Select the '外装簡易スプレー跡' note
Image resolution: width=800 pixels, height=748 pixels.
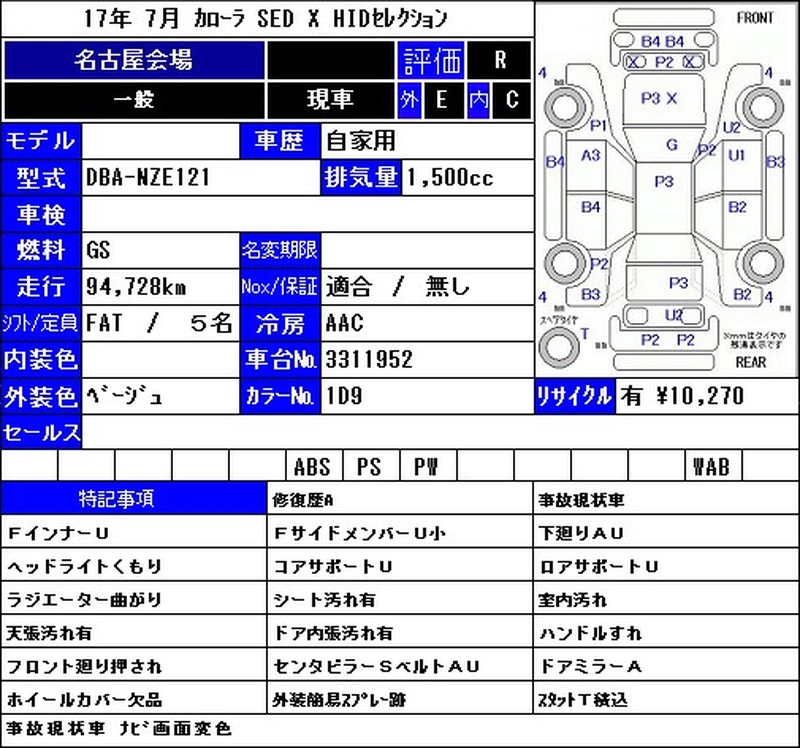[339, 699]
